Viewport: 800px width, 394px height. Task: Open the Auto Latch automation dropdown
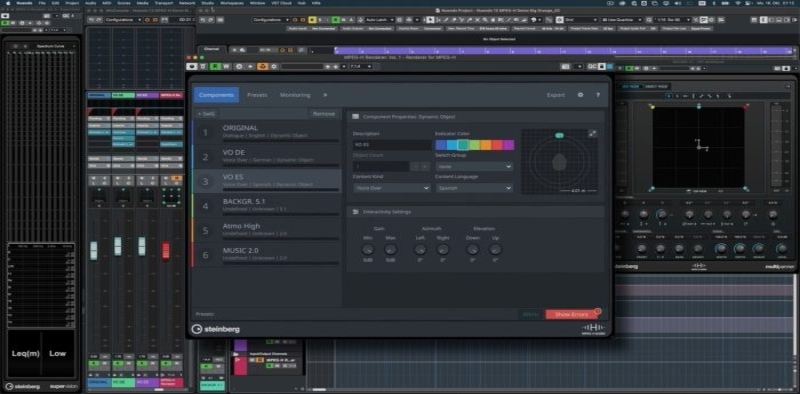(x=379, y=20)
